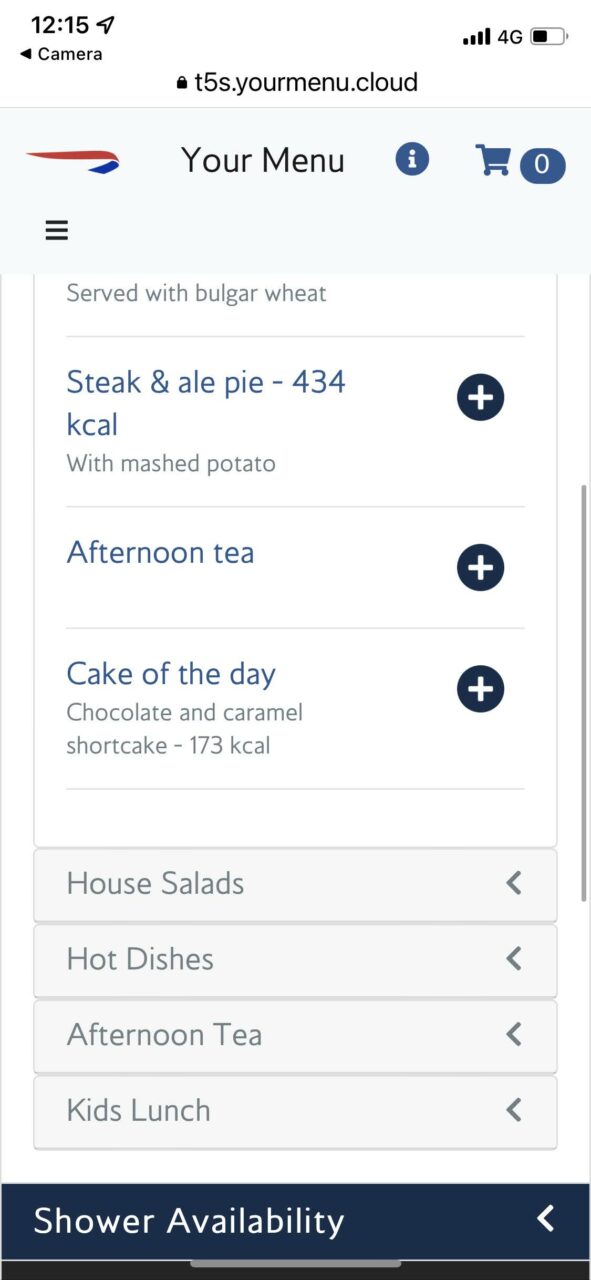Image resolution: width=591 pixels, height=1280 pixels.
Task: Tap the information circle icon
Action: point(412,159)
